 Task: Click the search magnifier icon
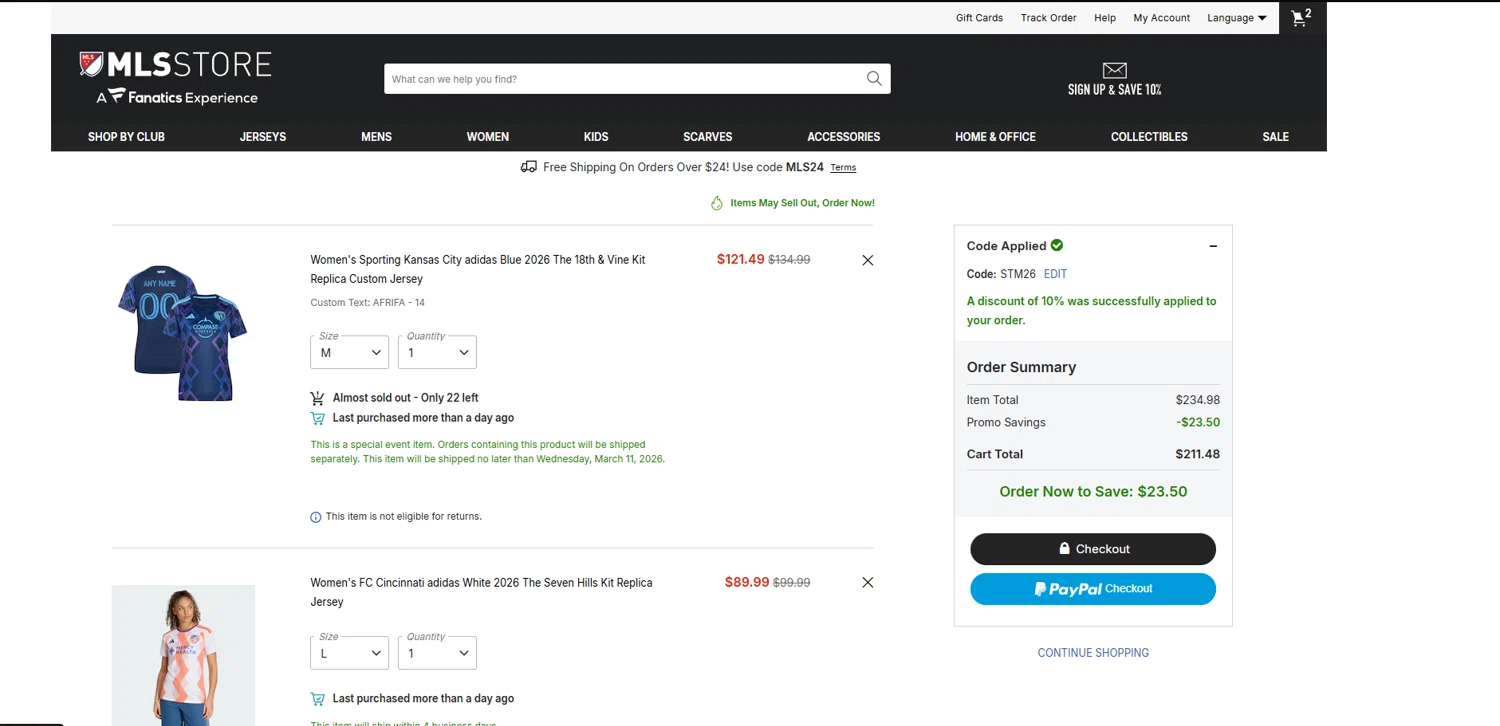coord(874,78)
